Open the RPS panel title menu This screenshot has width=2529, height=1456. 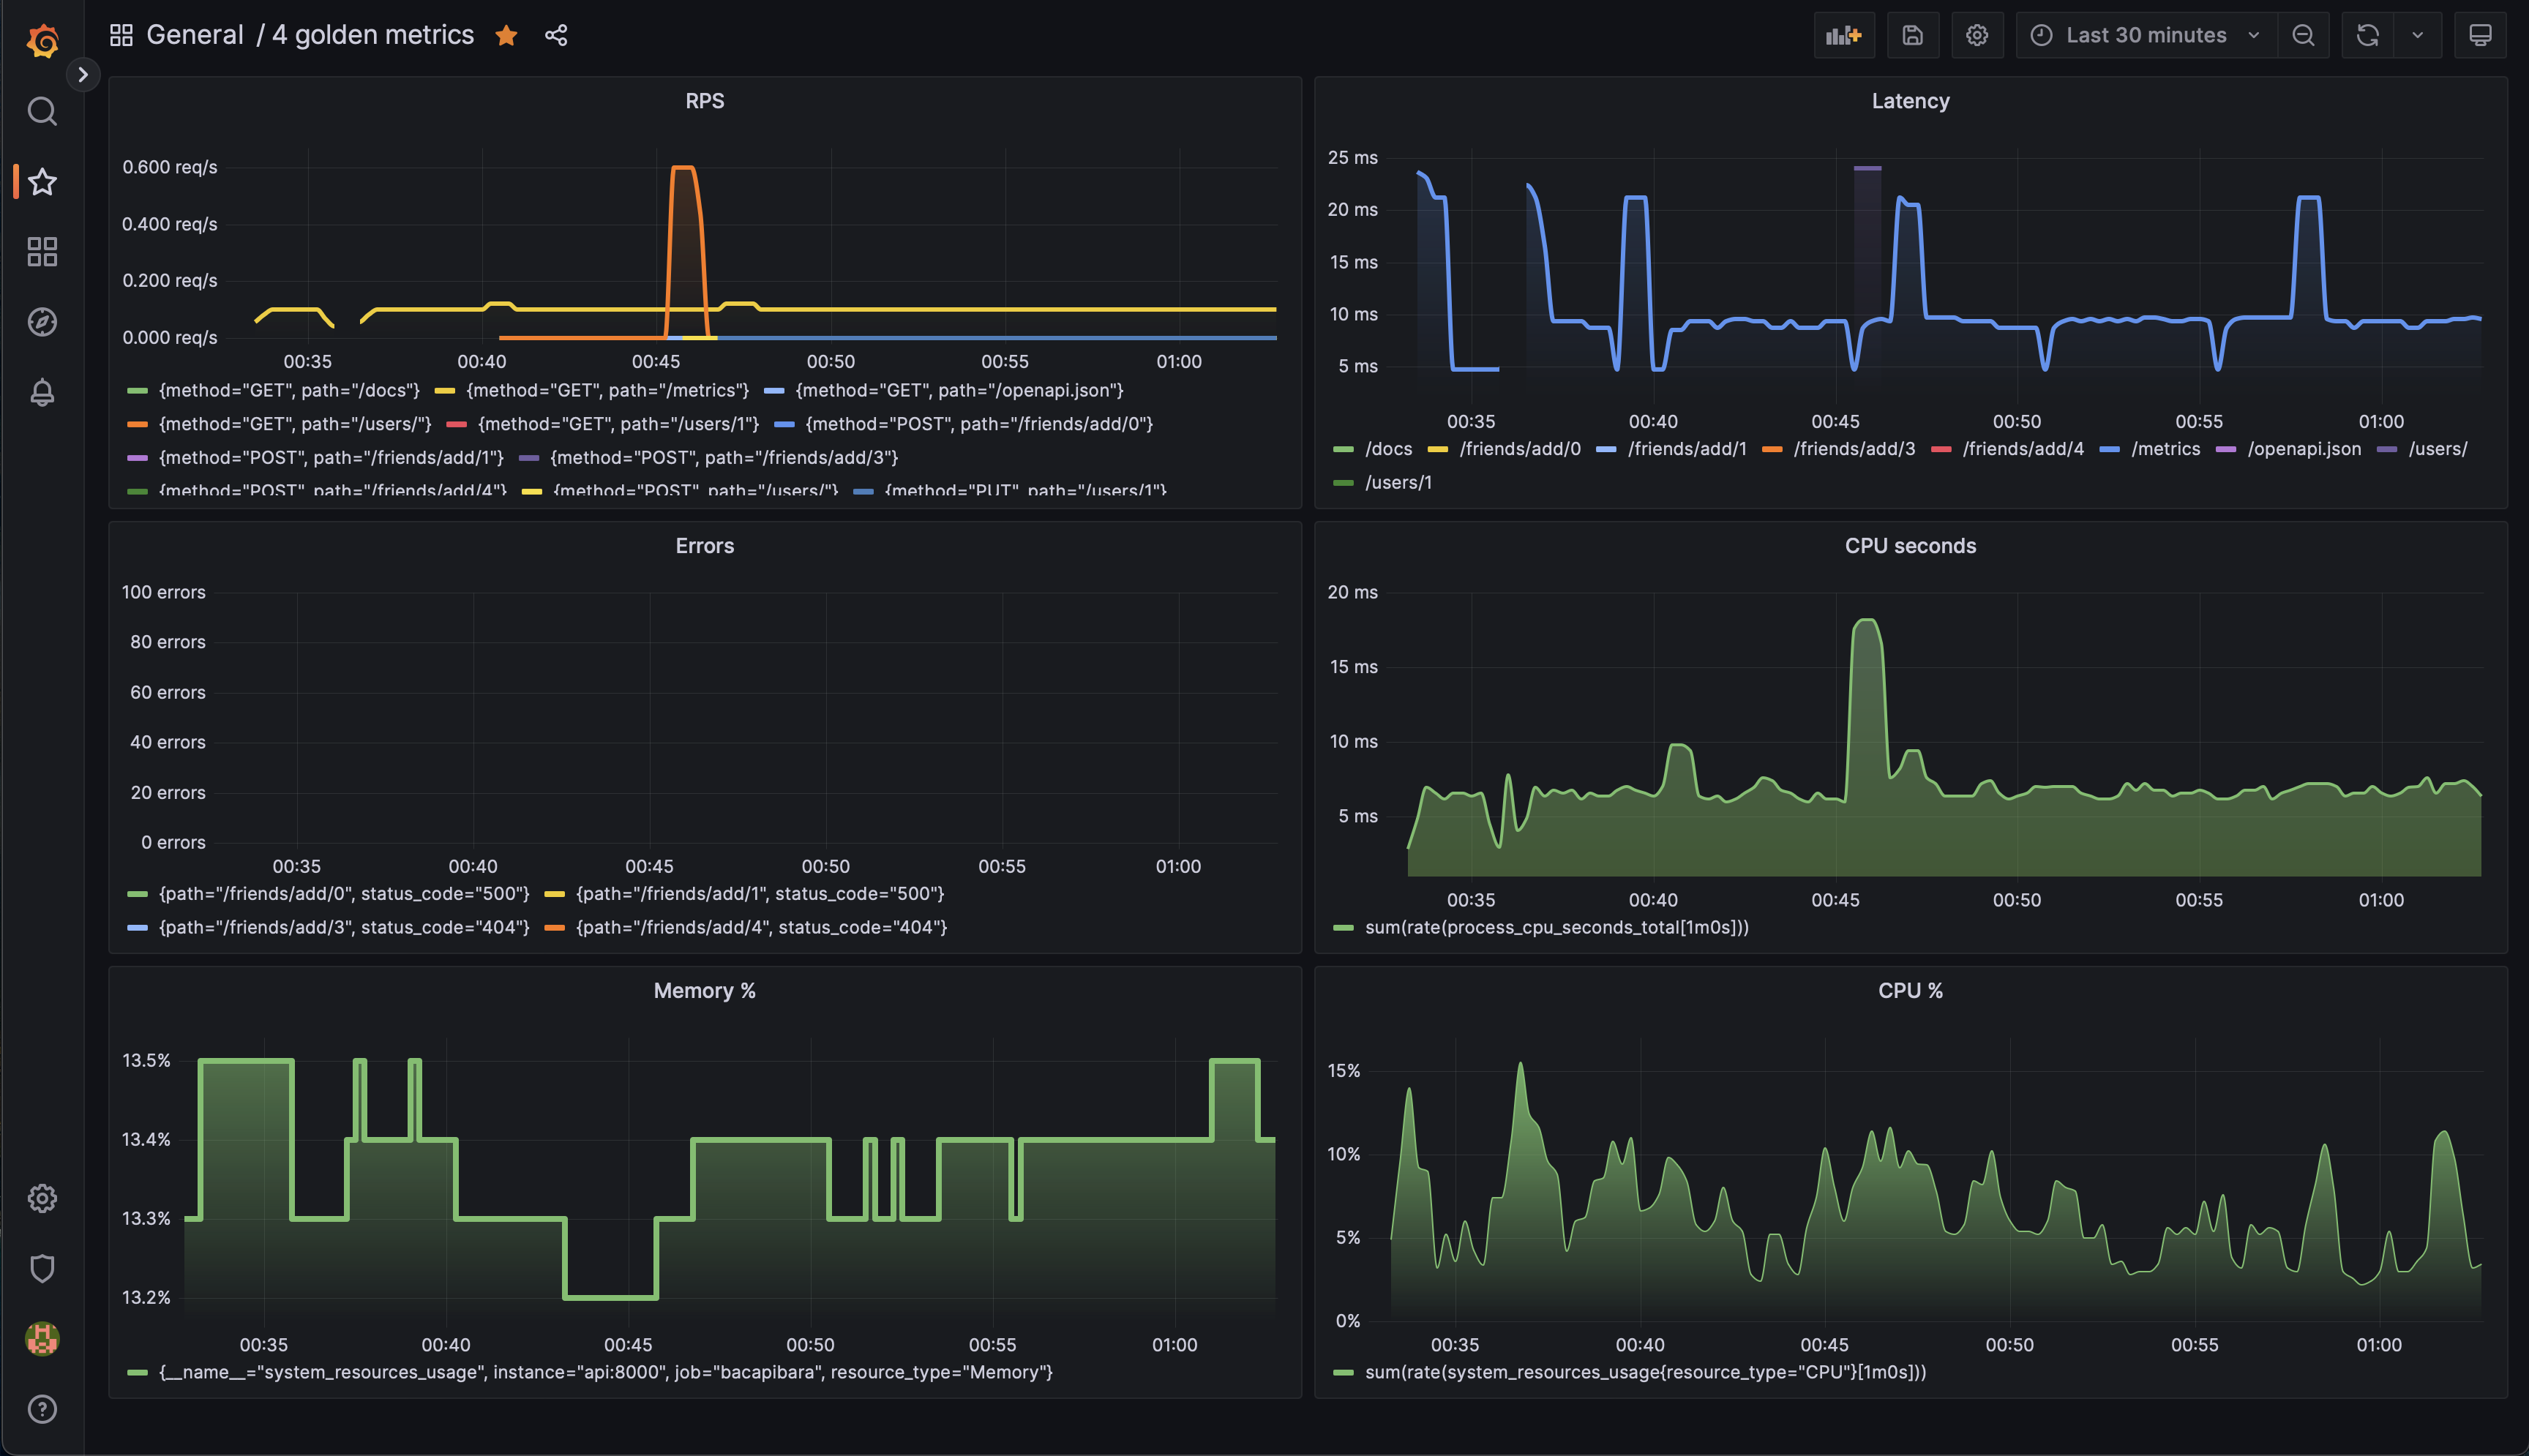tap(704, 101)
